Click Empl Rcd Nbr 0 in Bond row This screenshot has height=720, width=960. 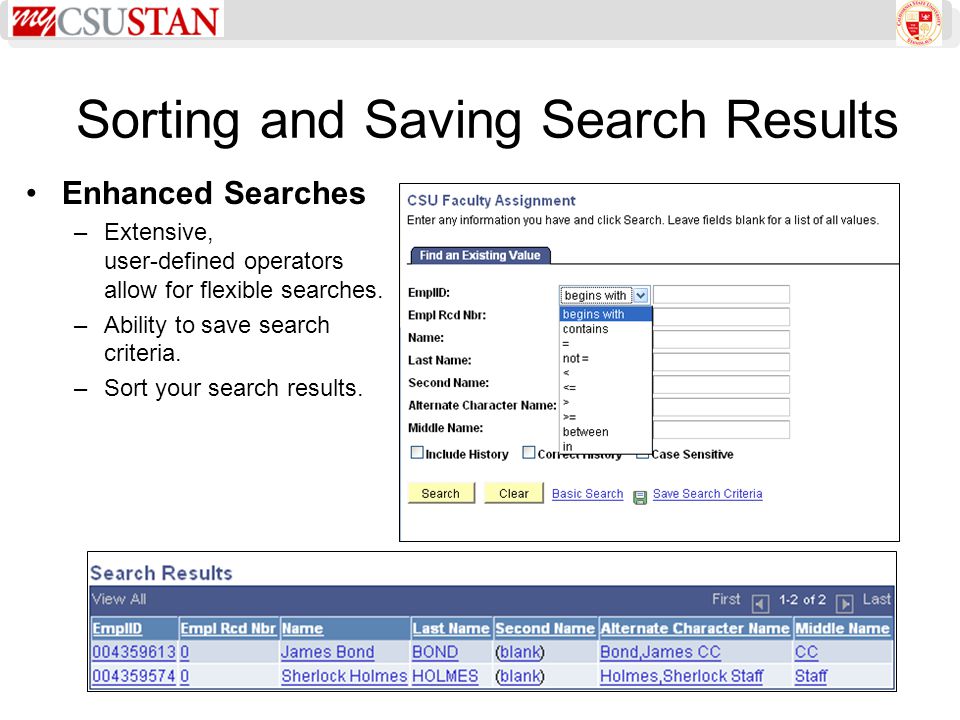[184, 652]
